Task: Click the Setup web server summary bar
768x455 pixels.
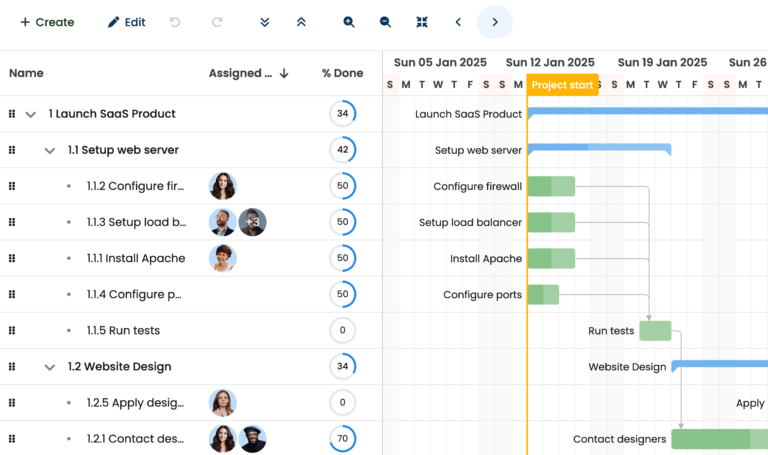Action: point(600,149)
